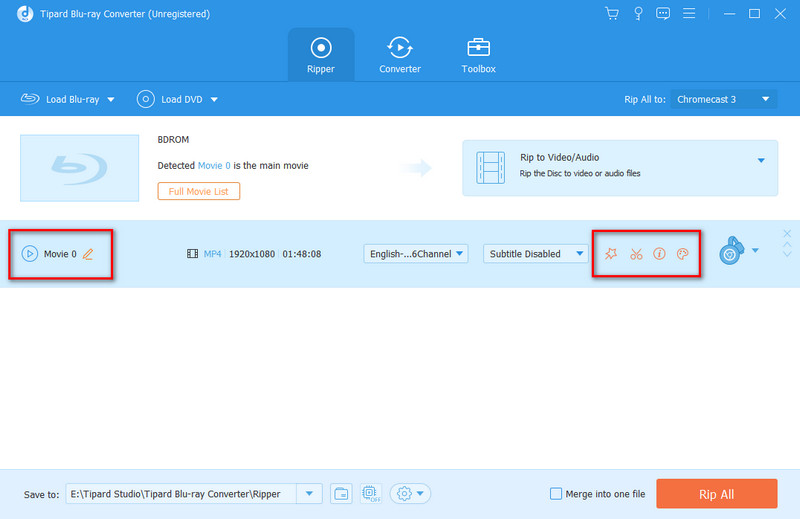Open the Full Movie List

pyautogui.click(x=198, y=191)
